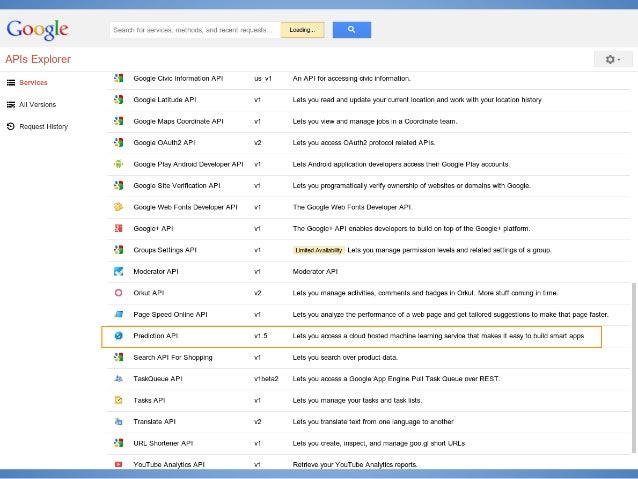Open Google OAuth2 API
Image resolution: width=638 pixels, height=479 pixels.
164,142
